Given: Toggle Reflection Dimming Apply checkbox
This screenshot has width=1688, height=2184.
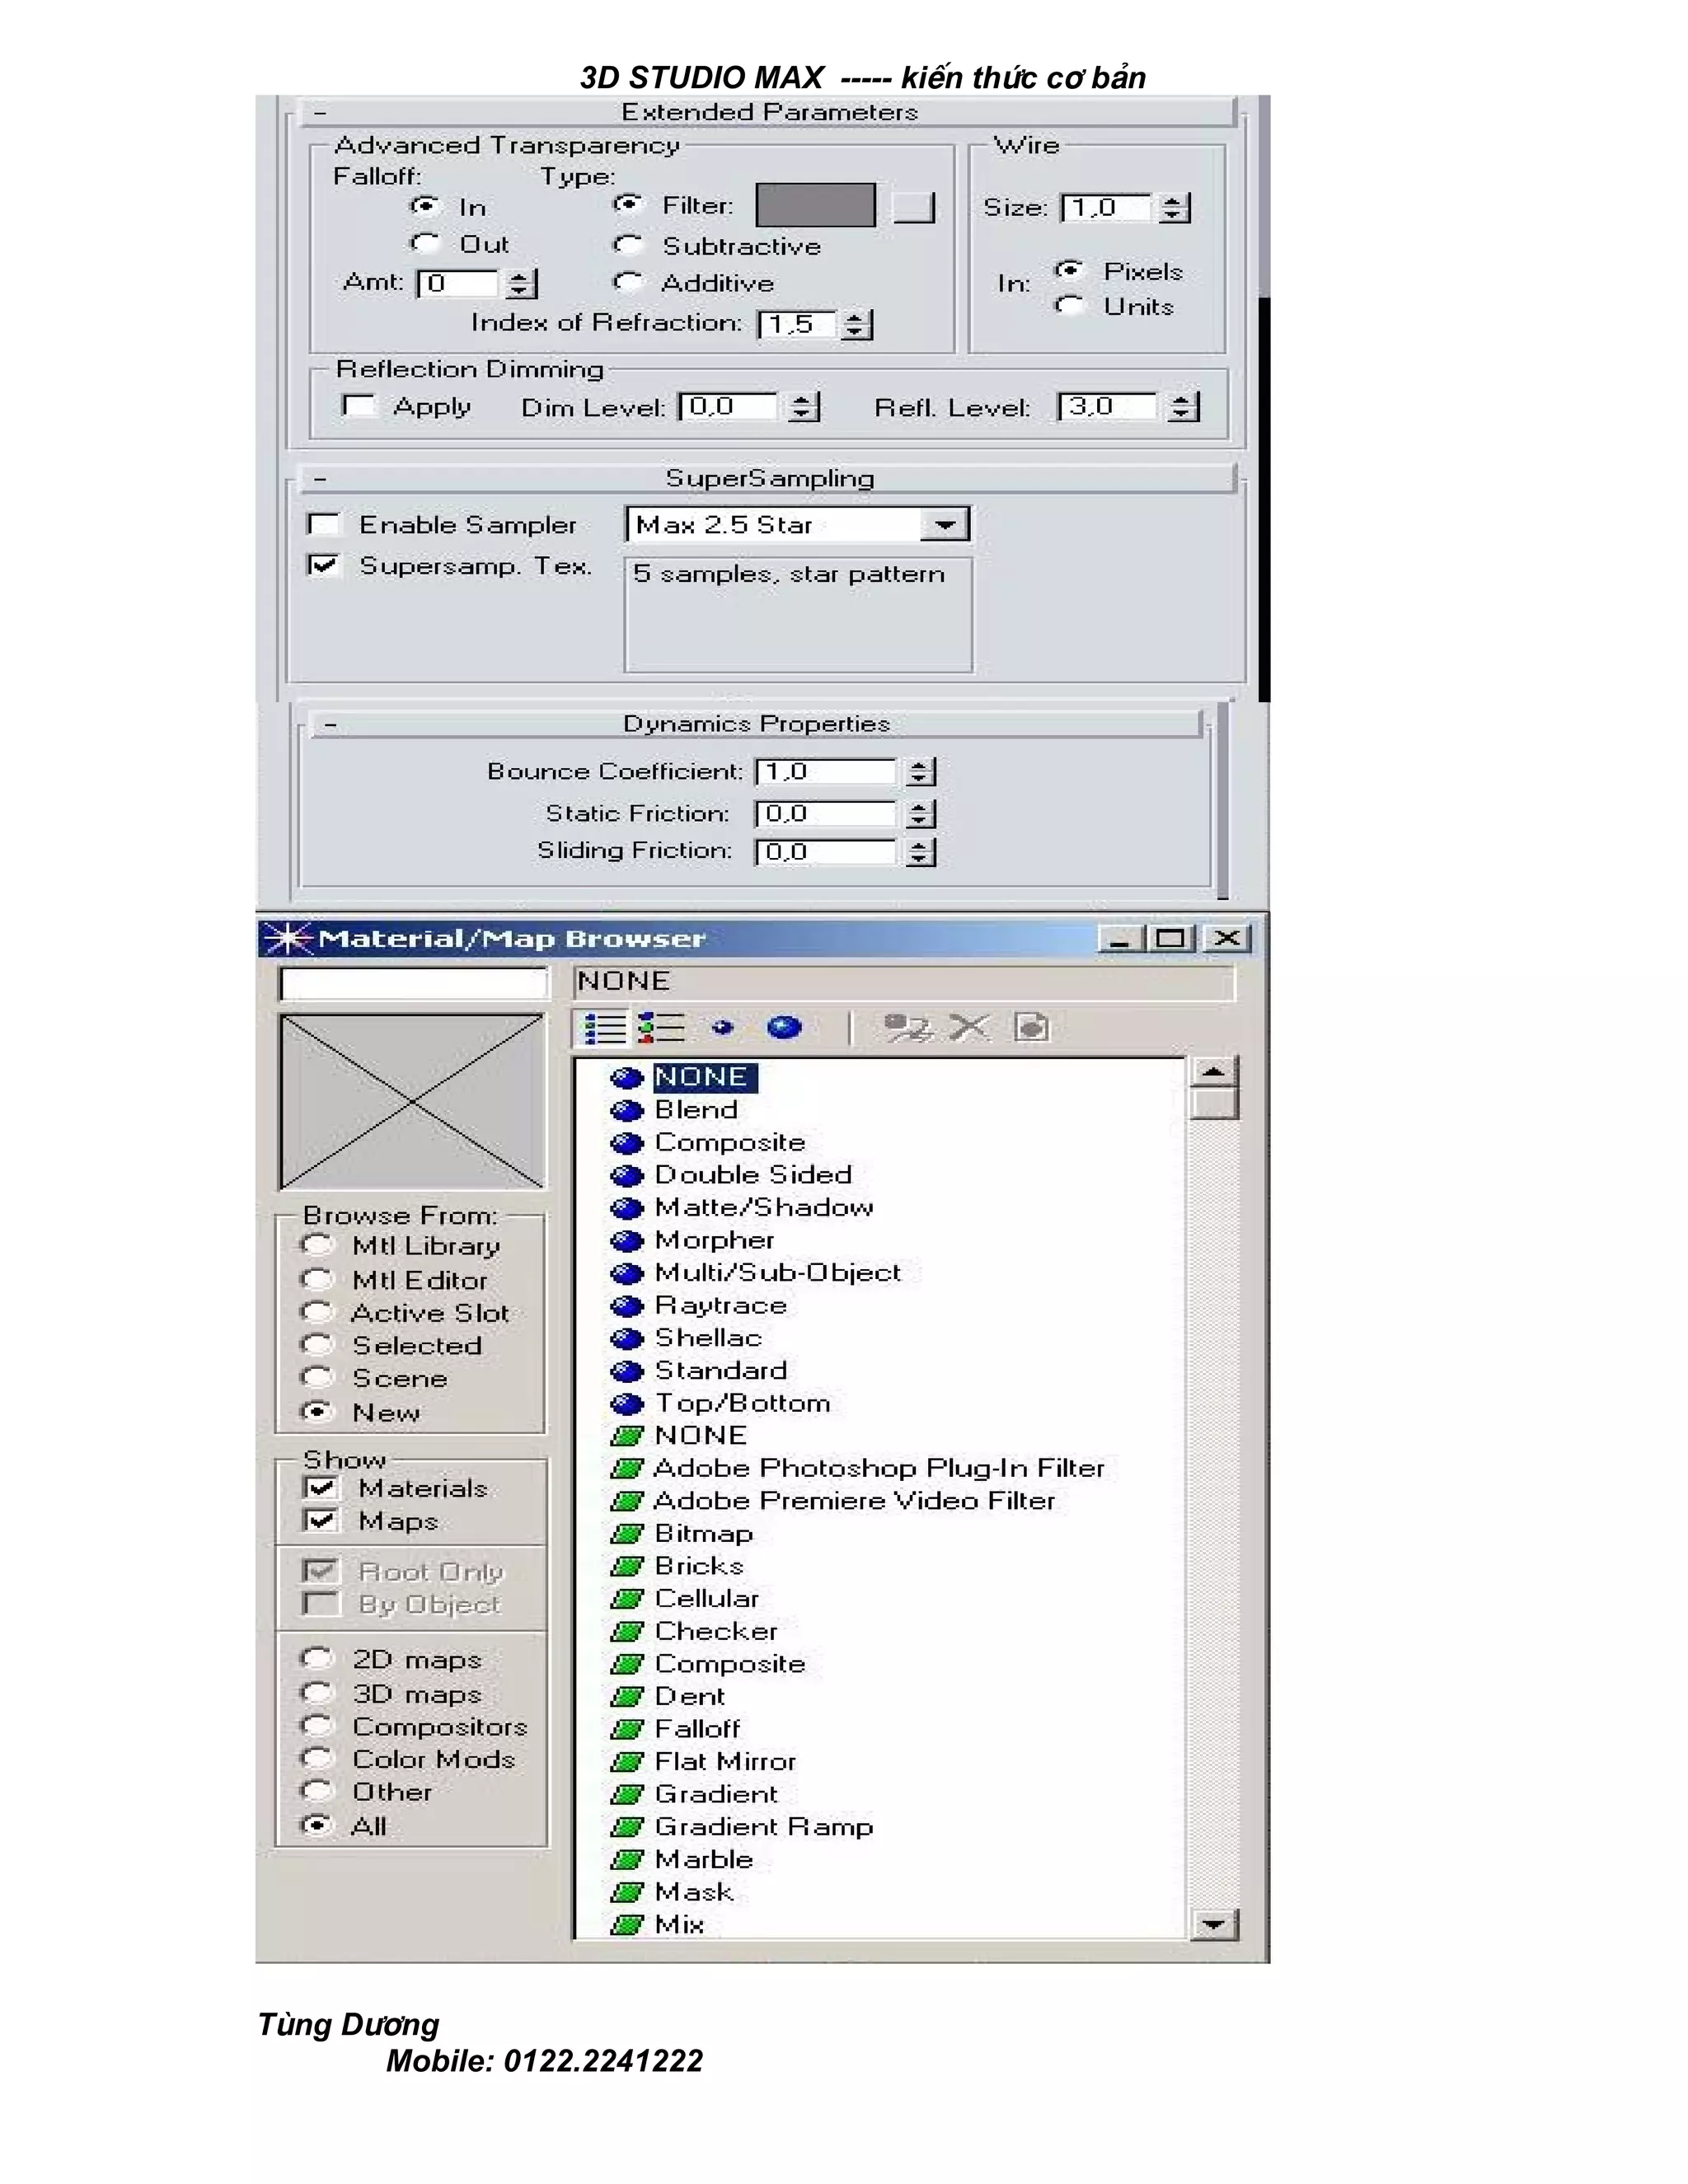Looking at the screenshot, I should coord(357,406).
